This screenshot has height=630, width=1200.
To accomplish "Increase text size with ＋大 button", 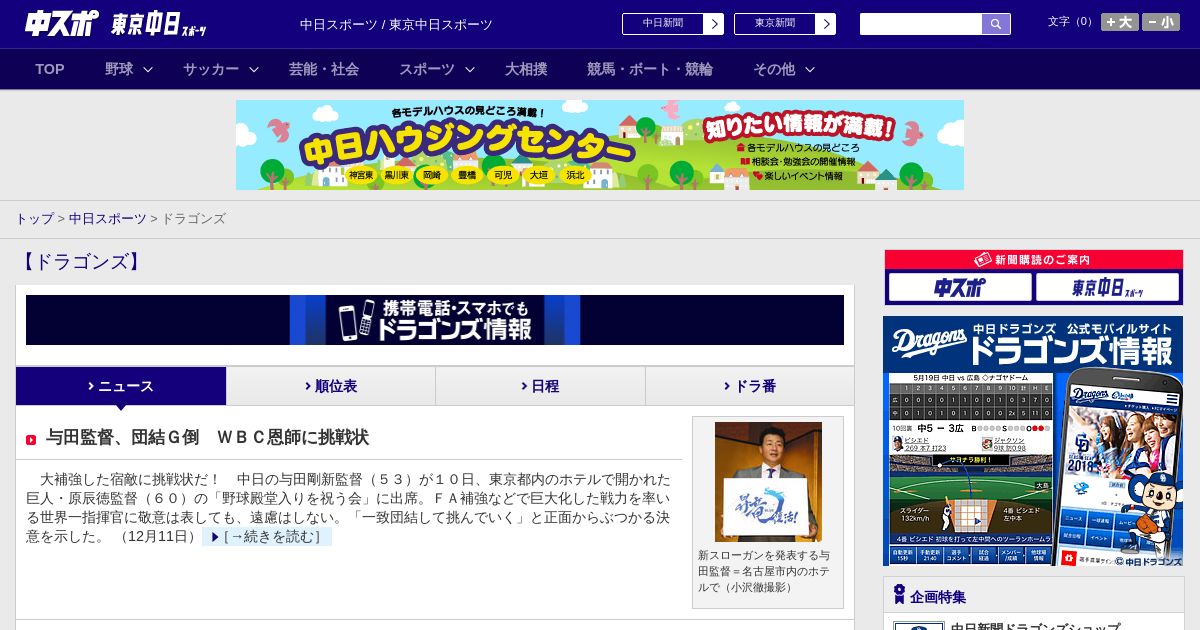I will pos(1120,22).
